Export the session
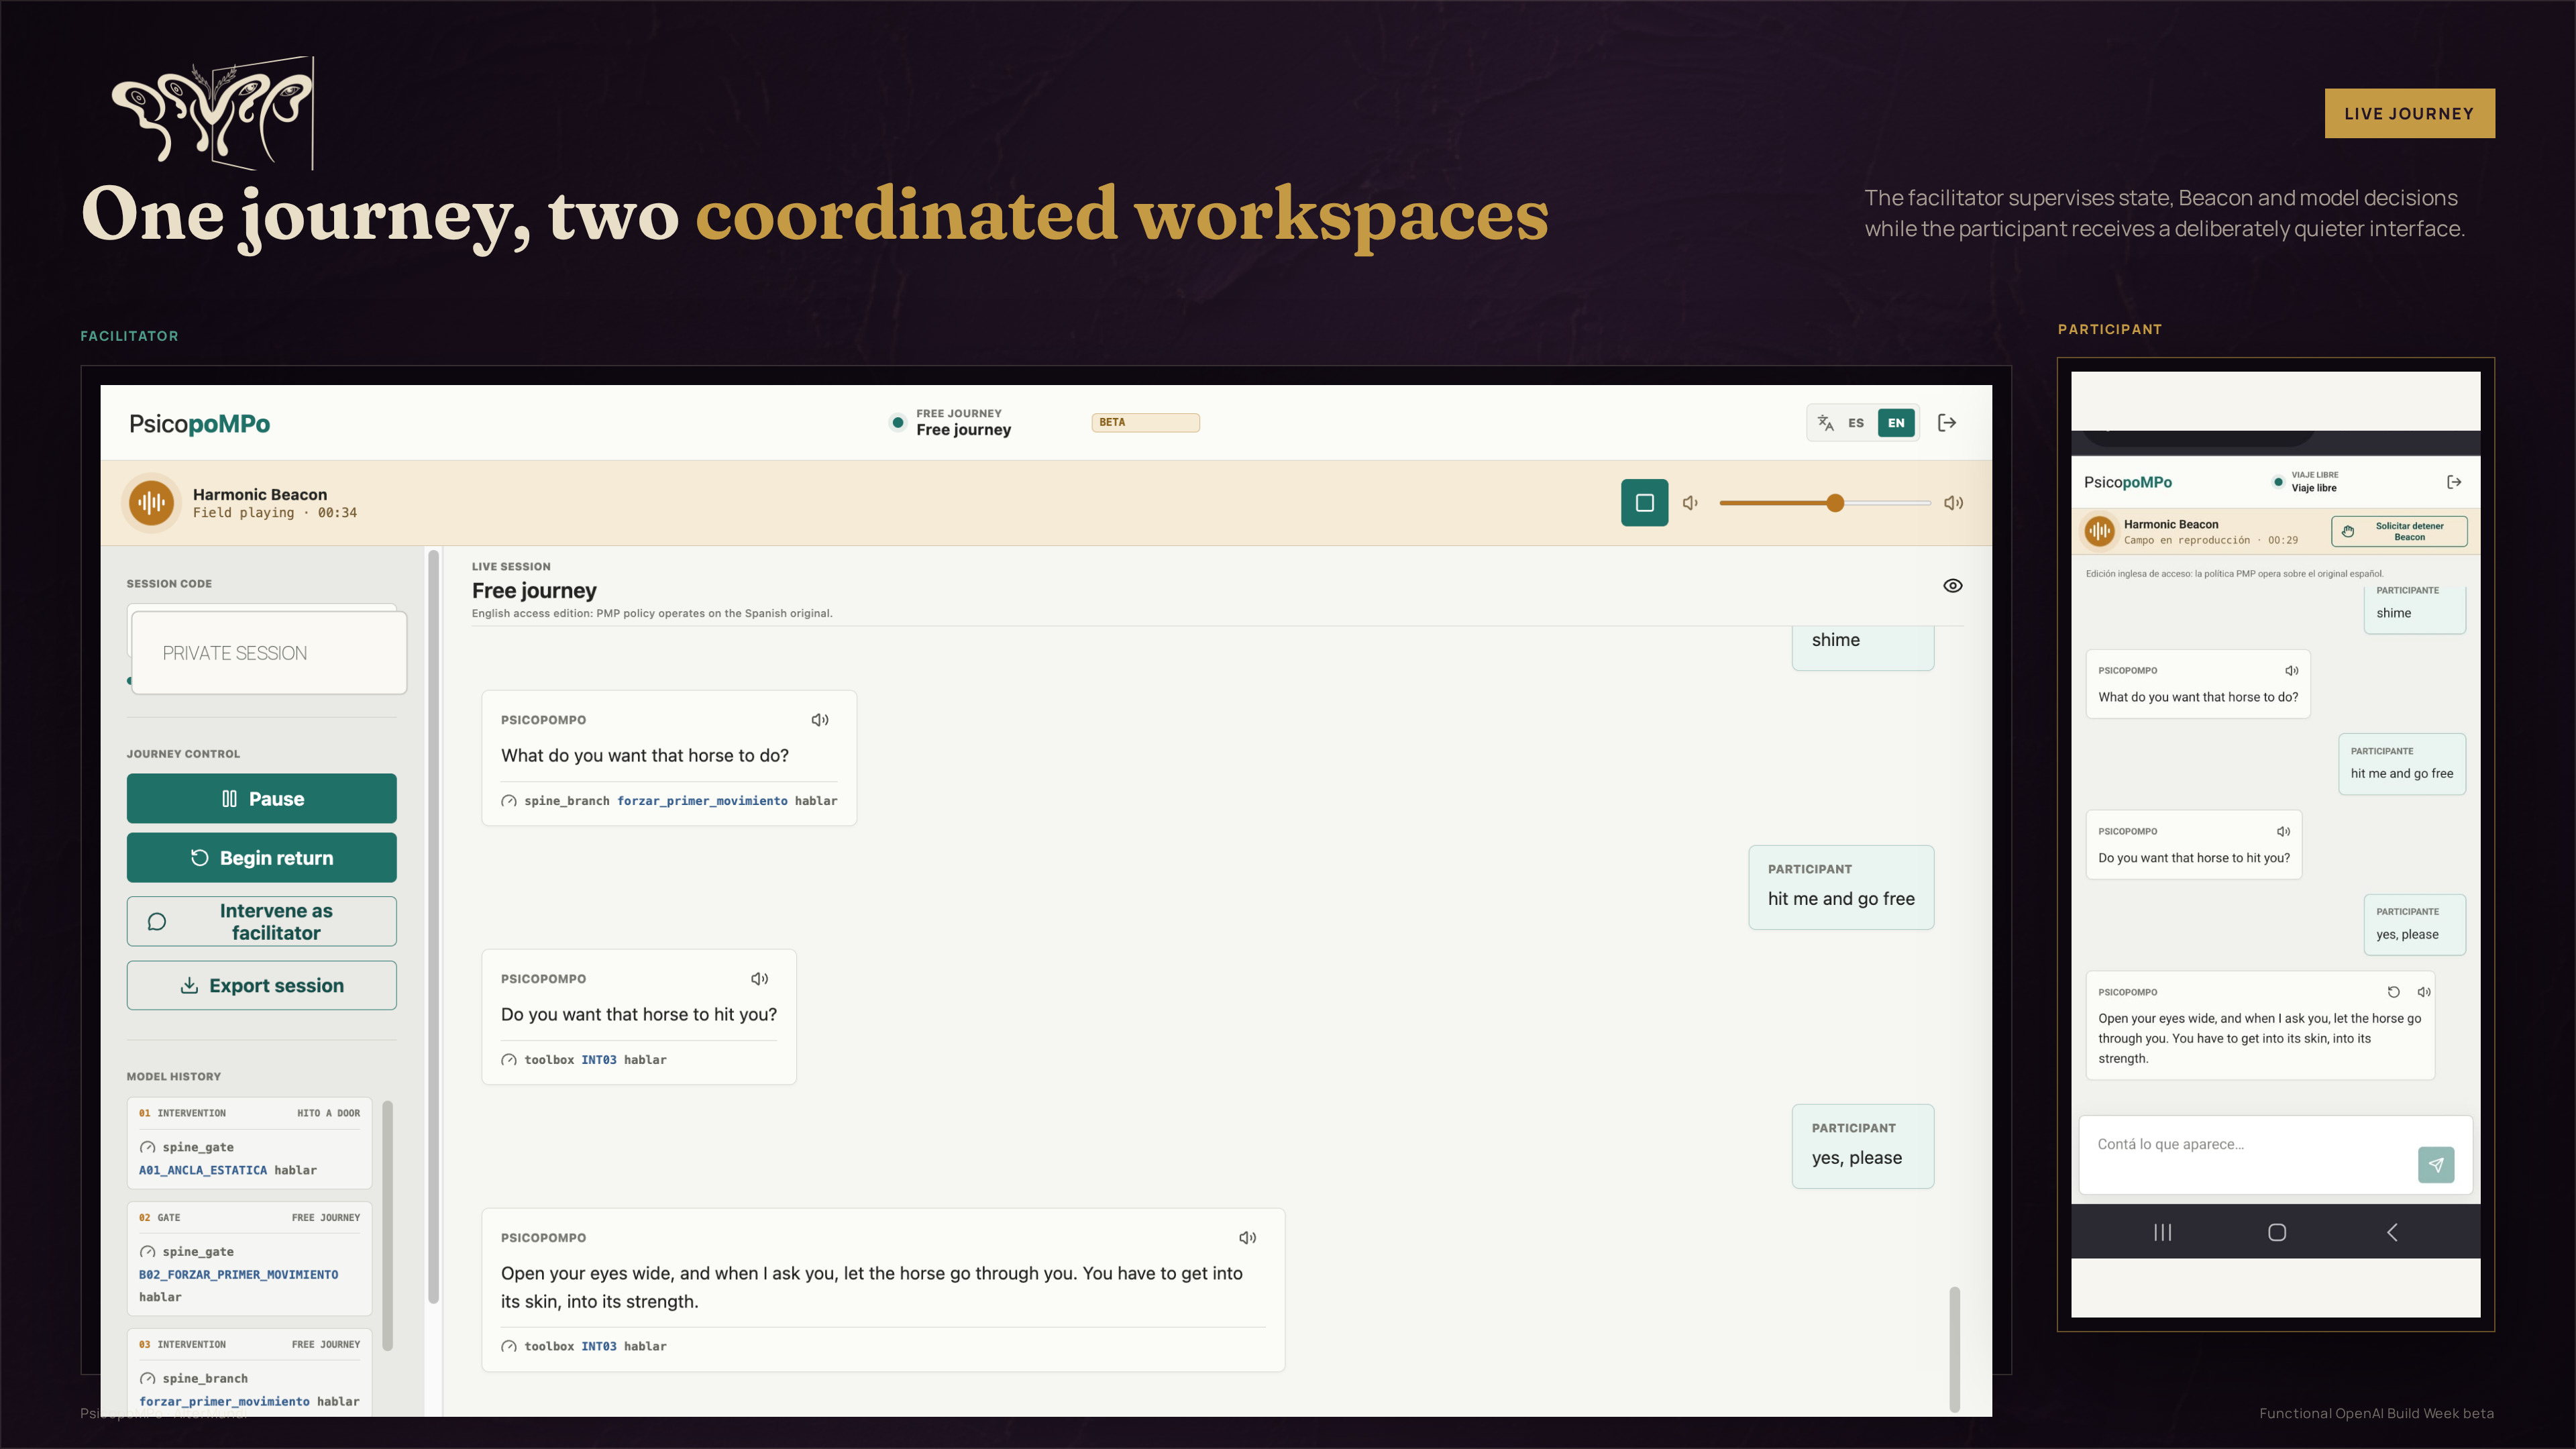 click(261, 985)
